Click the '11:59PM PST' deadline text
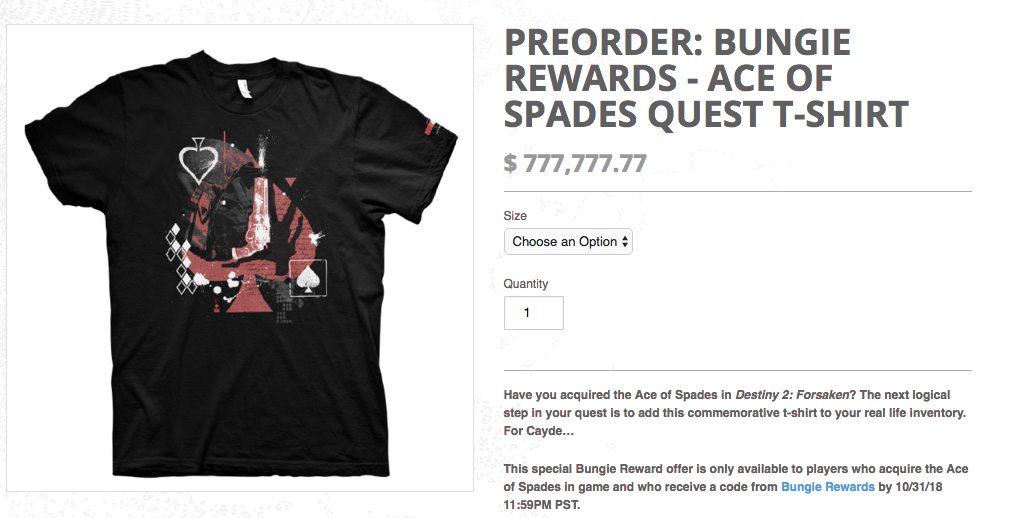Image resolution: width=1018 pixels, height=518 pixels. (542, 505)
